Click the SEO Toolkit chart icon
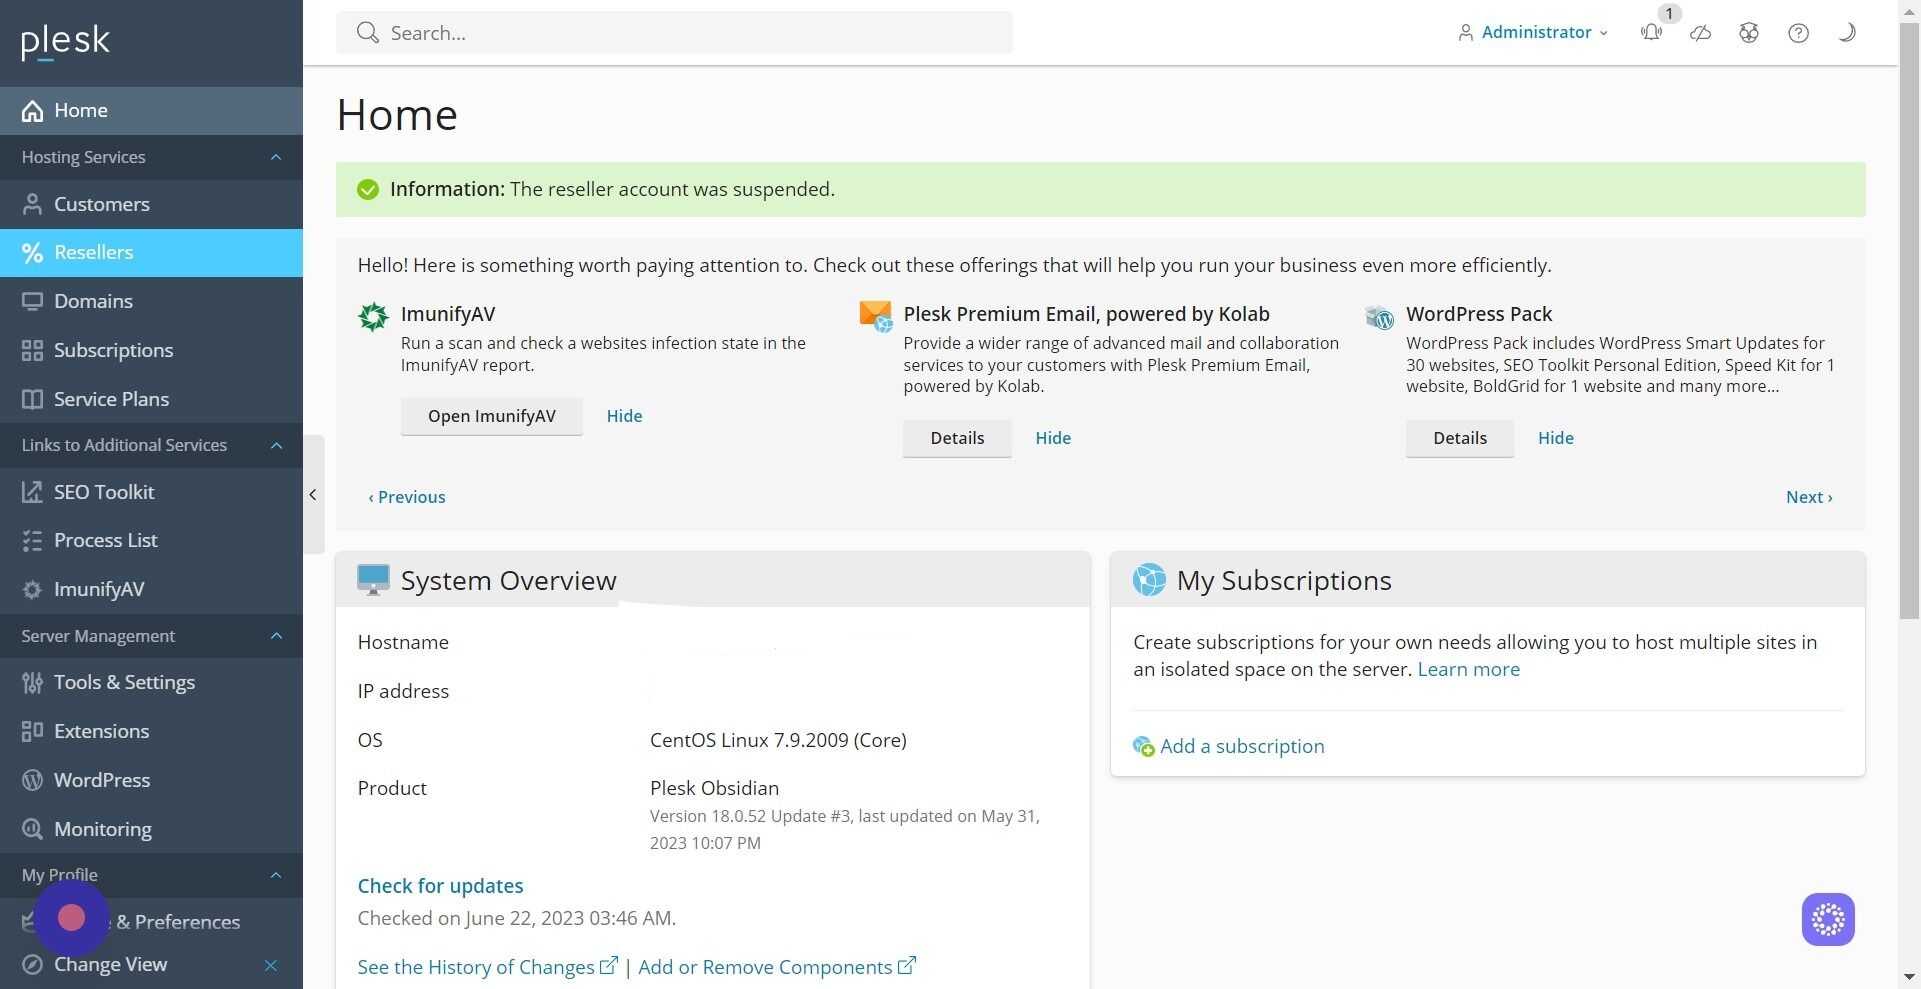 pyautogui.click(x=32, y=492)
